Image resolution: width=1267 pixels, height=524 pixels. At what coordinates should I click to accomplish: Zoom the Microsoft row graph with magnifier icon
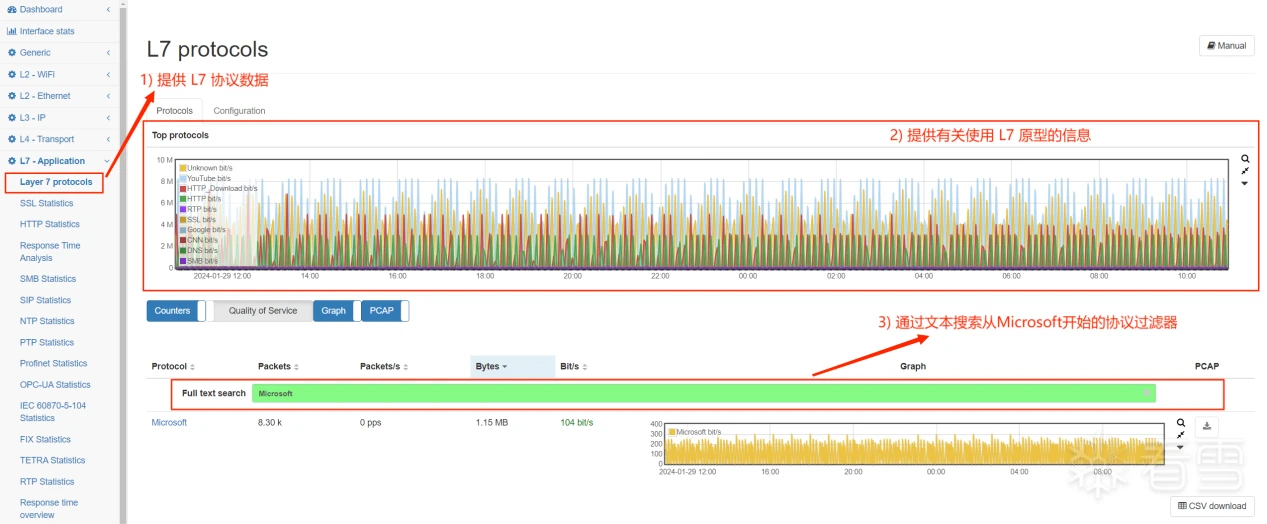(x=1181, y=423)
